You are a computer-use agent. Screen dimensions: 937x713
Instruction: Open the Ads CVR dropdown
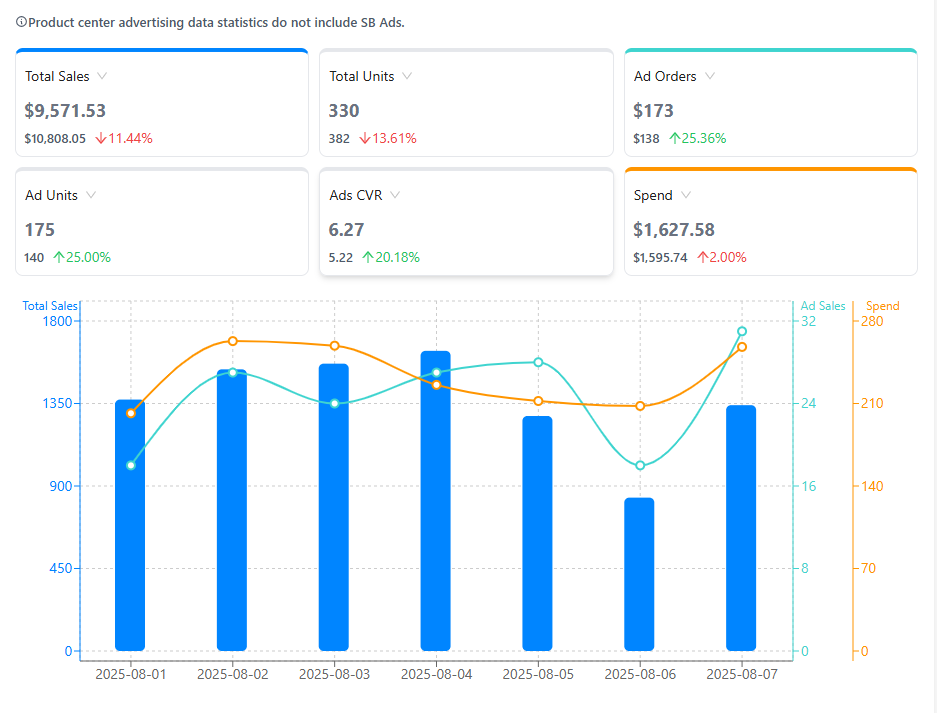394,195
